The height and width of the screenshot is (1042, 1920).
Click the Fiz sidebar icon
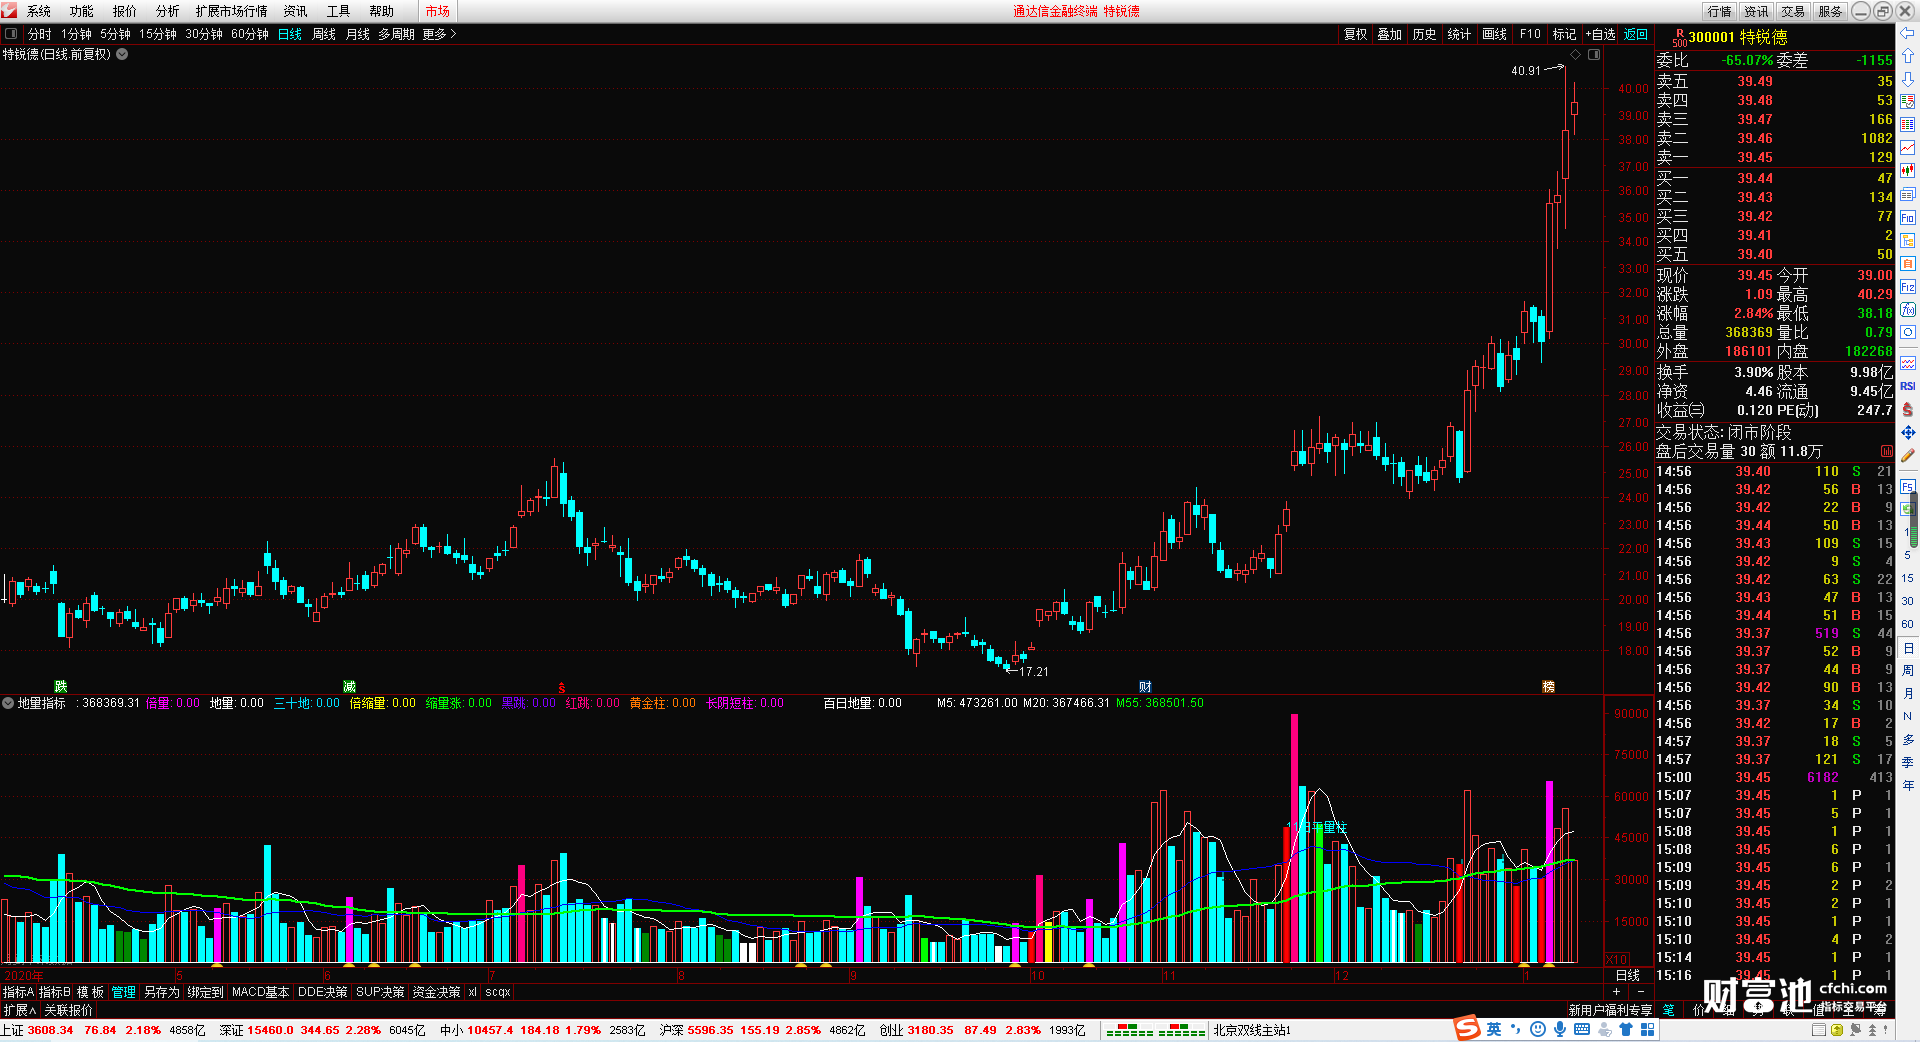point(1907,287)
